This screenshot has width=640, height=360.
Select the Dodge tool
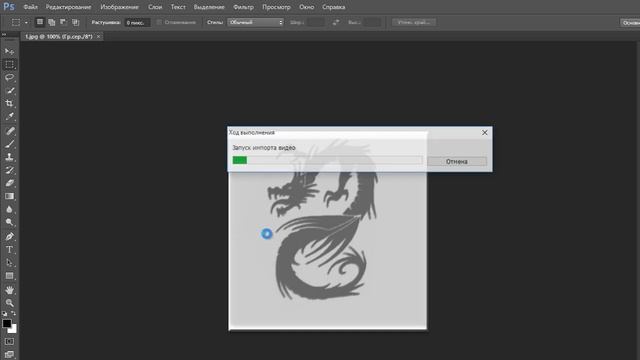coord(9,222)
